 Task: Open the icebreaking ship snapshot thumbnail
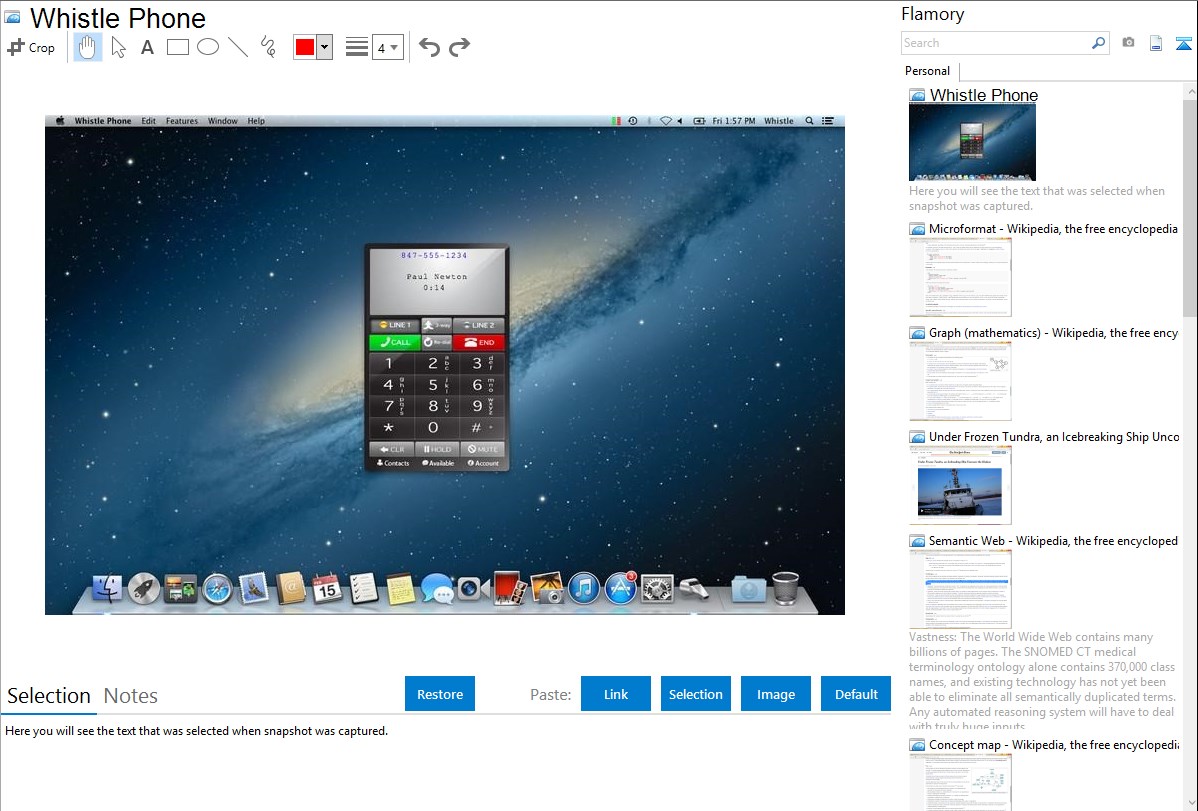(x=960, y=485)
